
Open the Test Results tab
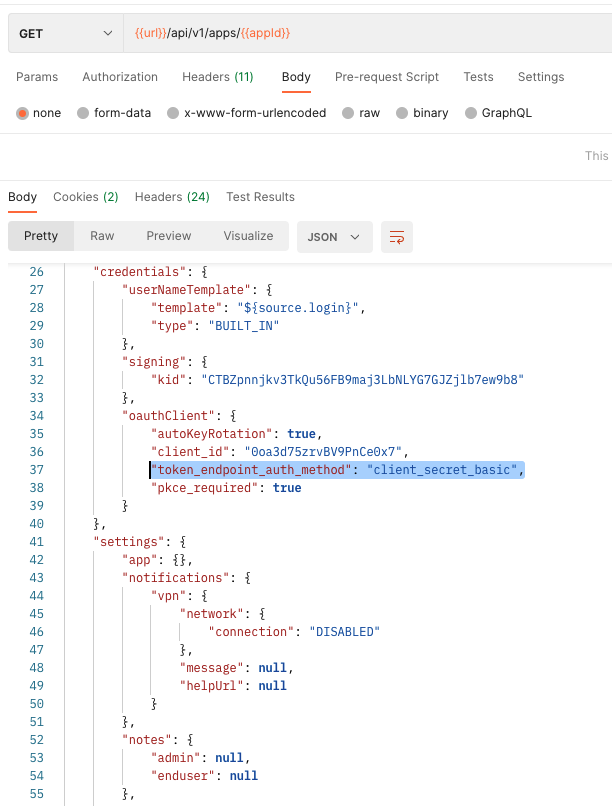click(x=260, y=197)
